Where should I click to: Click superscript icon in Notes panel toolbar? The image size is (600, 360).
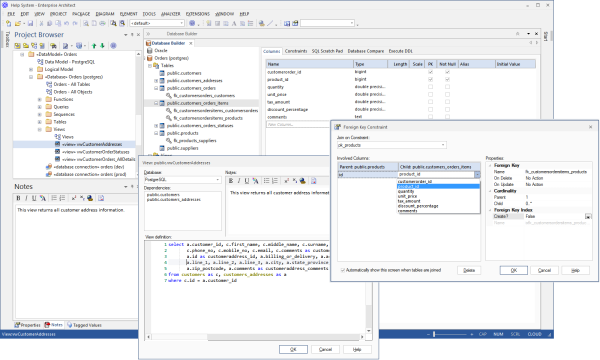click(x=74, y=198)
